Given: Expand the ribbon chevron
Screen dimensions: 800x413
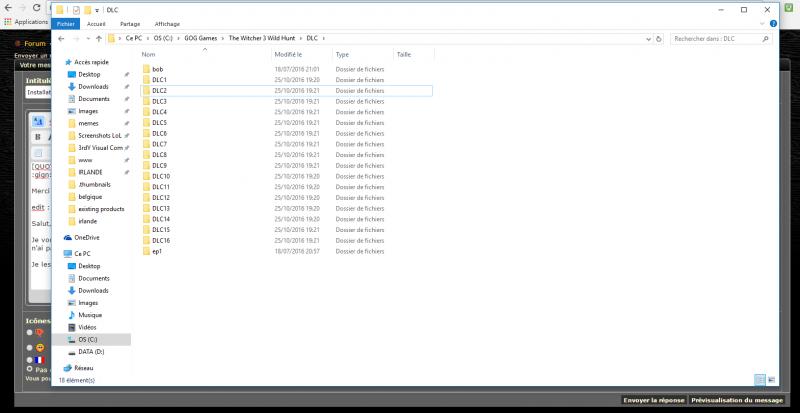Looking at the screenshot, I should point(762,24).
